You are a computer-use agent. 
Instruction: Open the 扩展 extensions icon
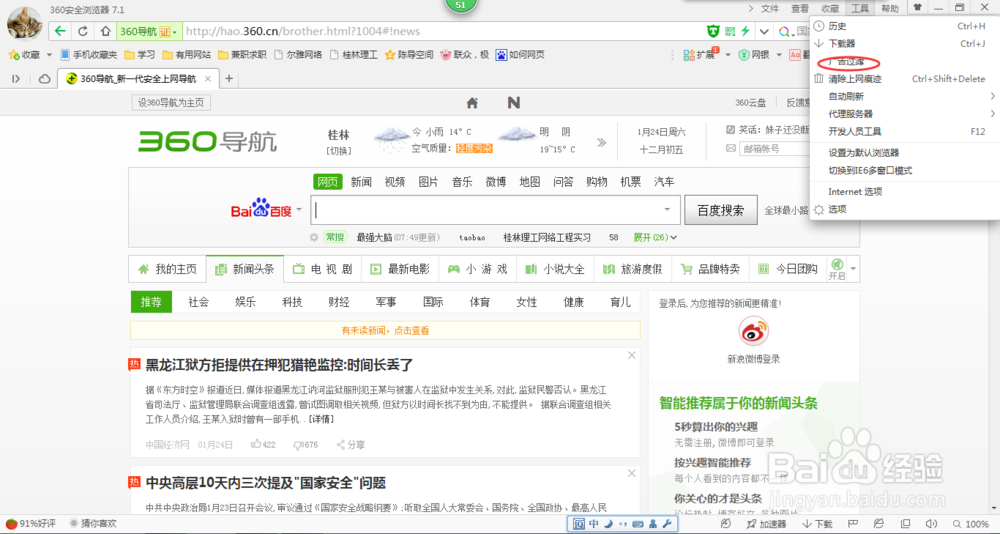[x=688, y=55]
